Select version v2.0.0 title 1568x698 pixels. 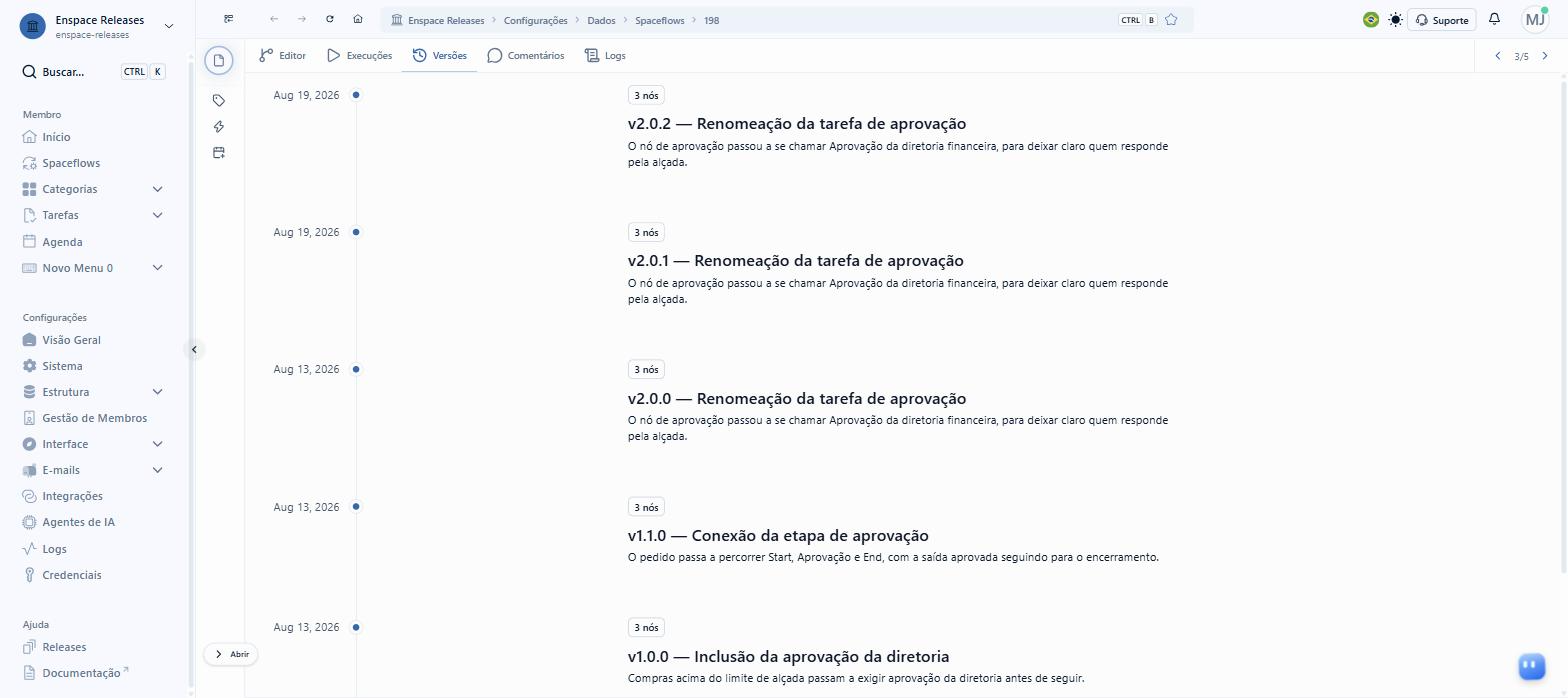coord(797,398)
